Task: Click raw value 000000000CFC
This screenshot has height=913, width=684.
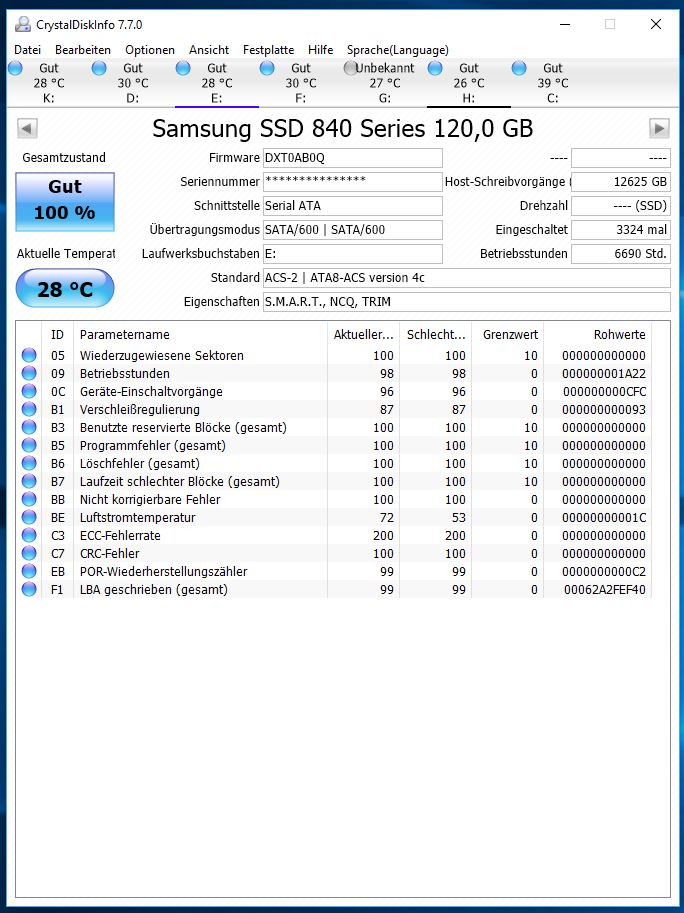Action: coord(604,392)
